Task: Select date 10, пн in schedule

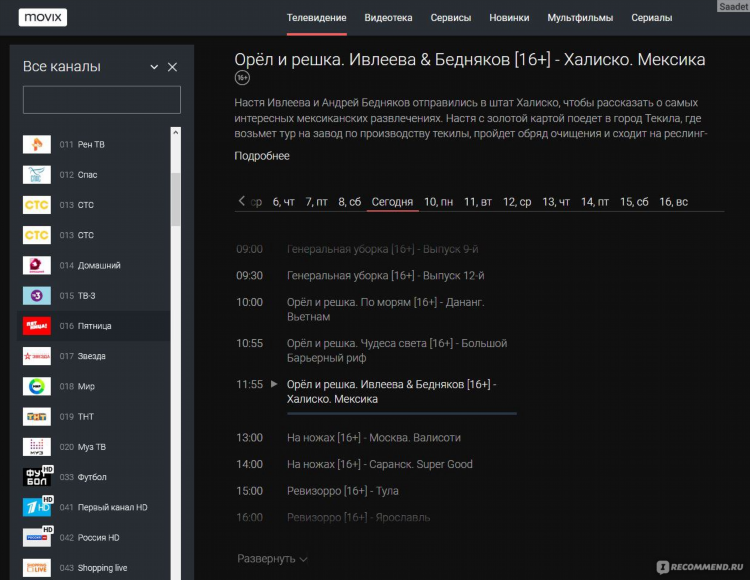Action: (439, 202)
